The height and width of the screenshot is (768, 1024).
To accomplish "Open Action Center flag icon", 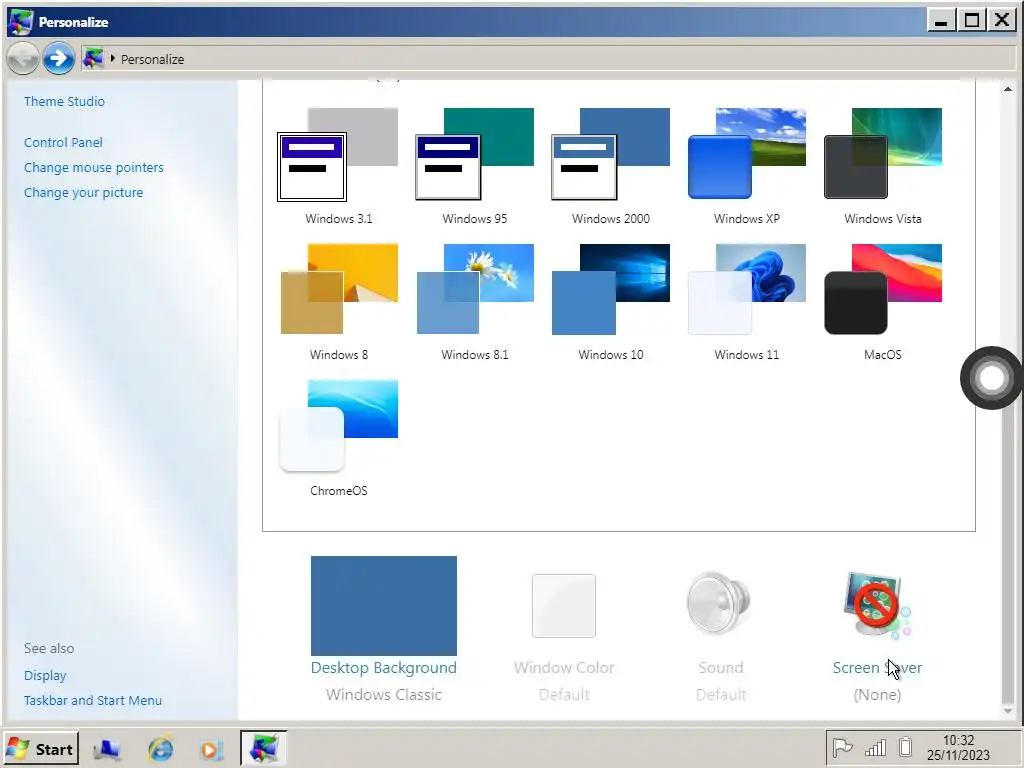I will click(842, 747).
